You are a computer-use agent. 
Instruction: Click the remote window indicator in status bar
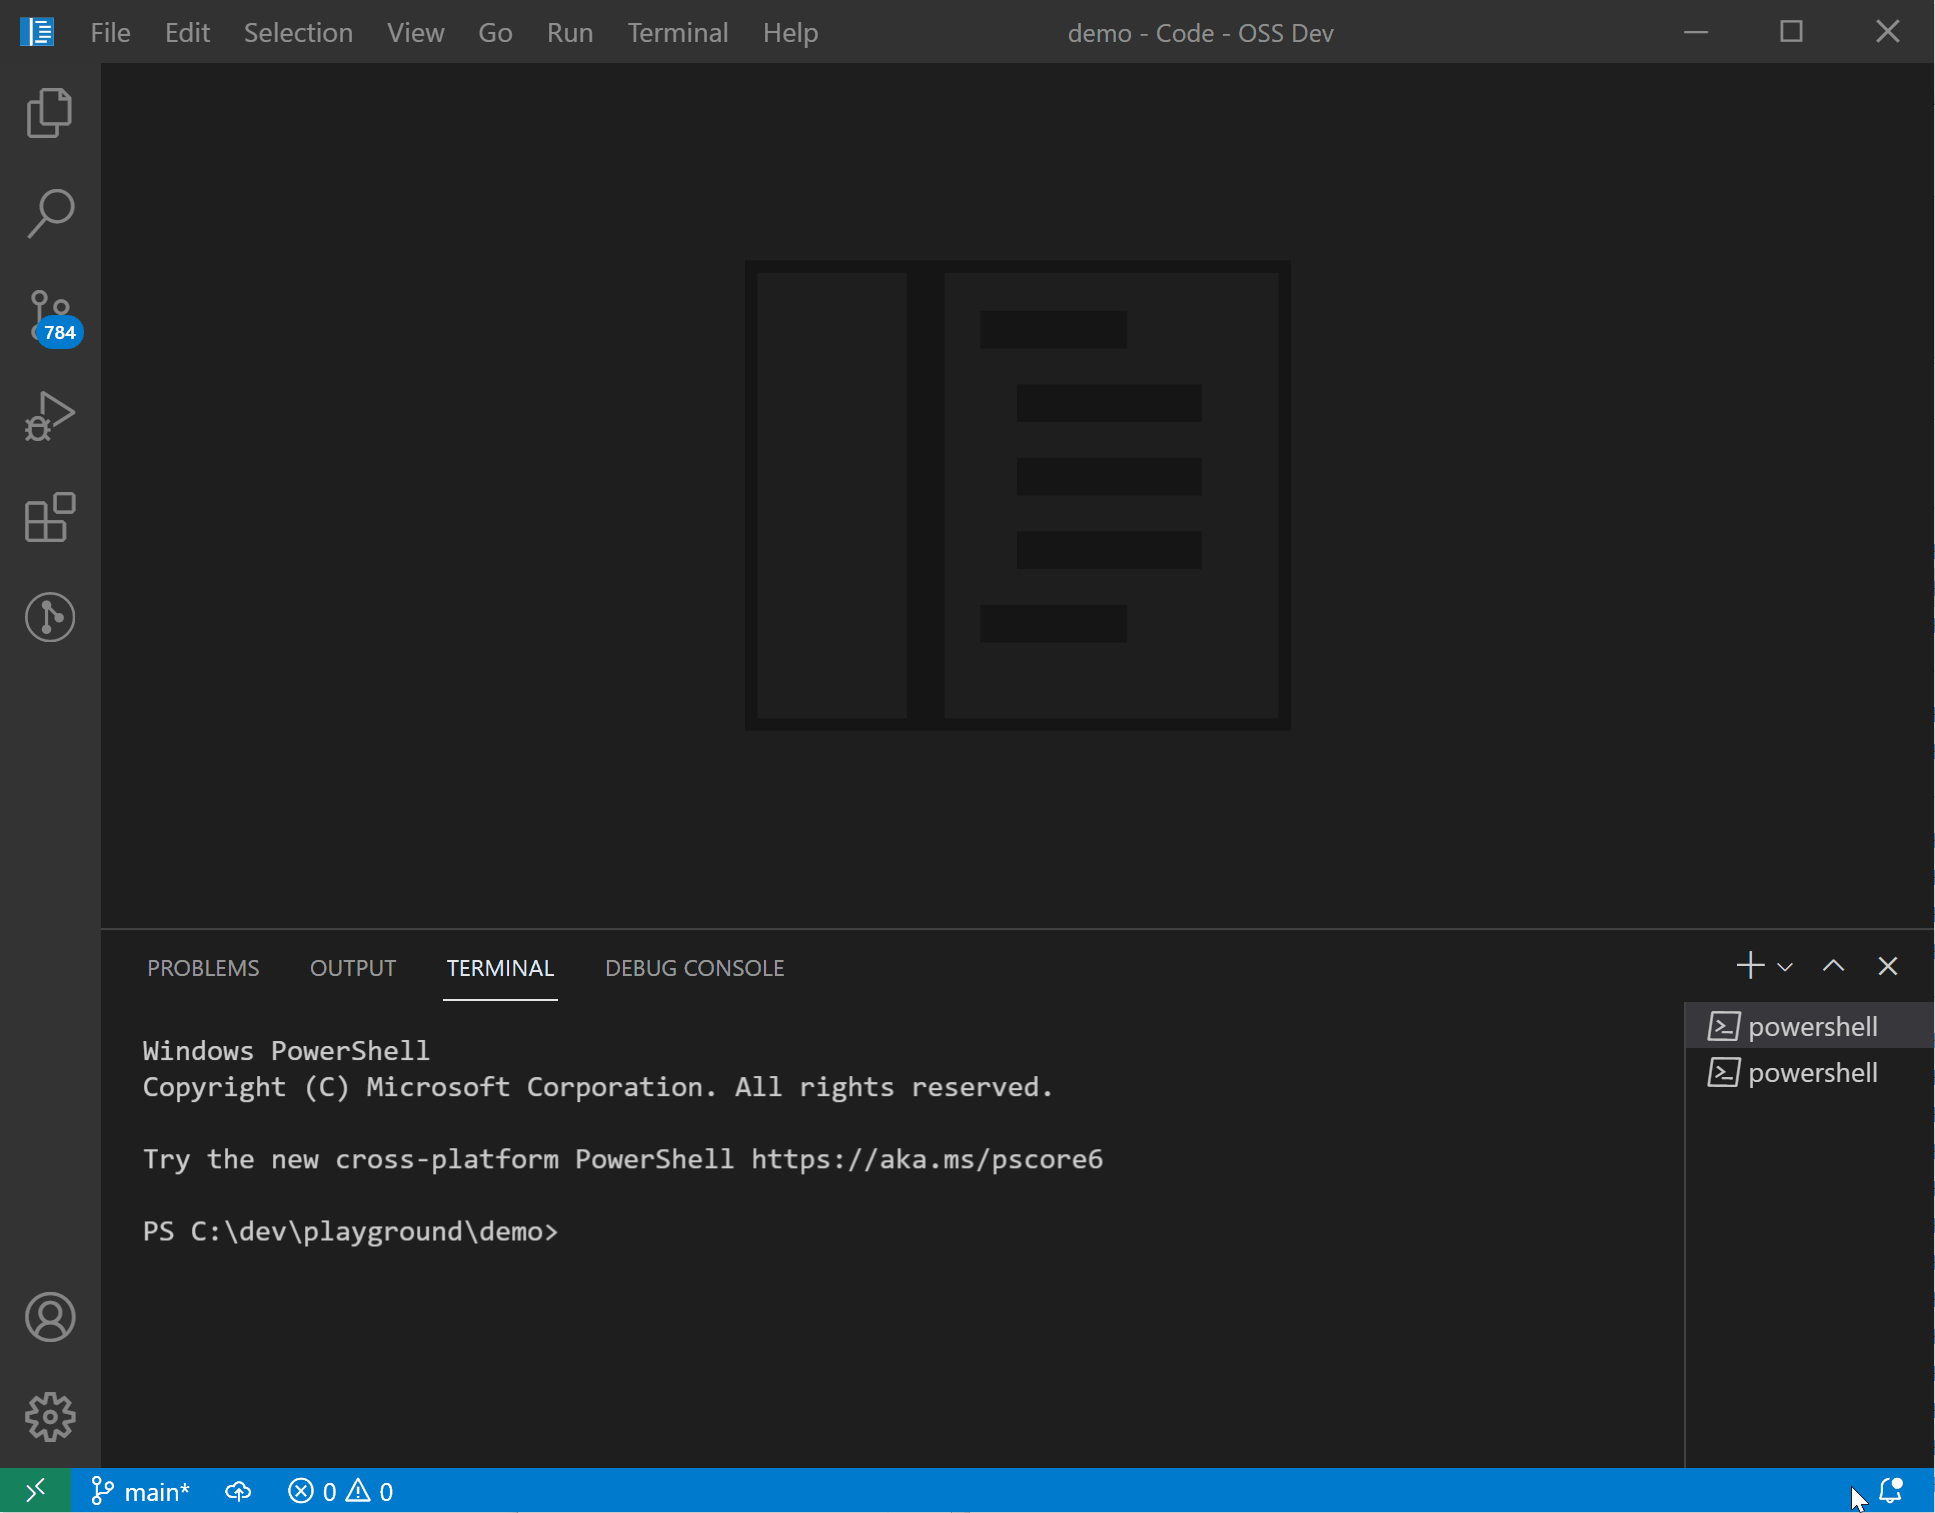point(35,1491)
